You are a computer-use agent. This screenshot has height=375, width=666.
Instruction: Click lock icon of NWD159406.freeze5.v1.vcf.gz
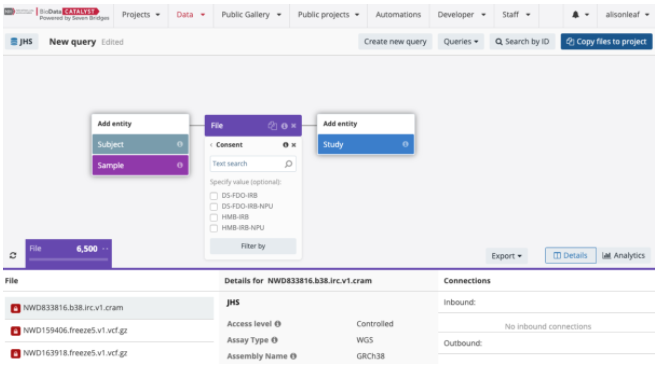pyautogui.click(x=16, y=331)
